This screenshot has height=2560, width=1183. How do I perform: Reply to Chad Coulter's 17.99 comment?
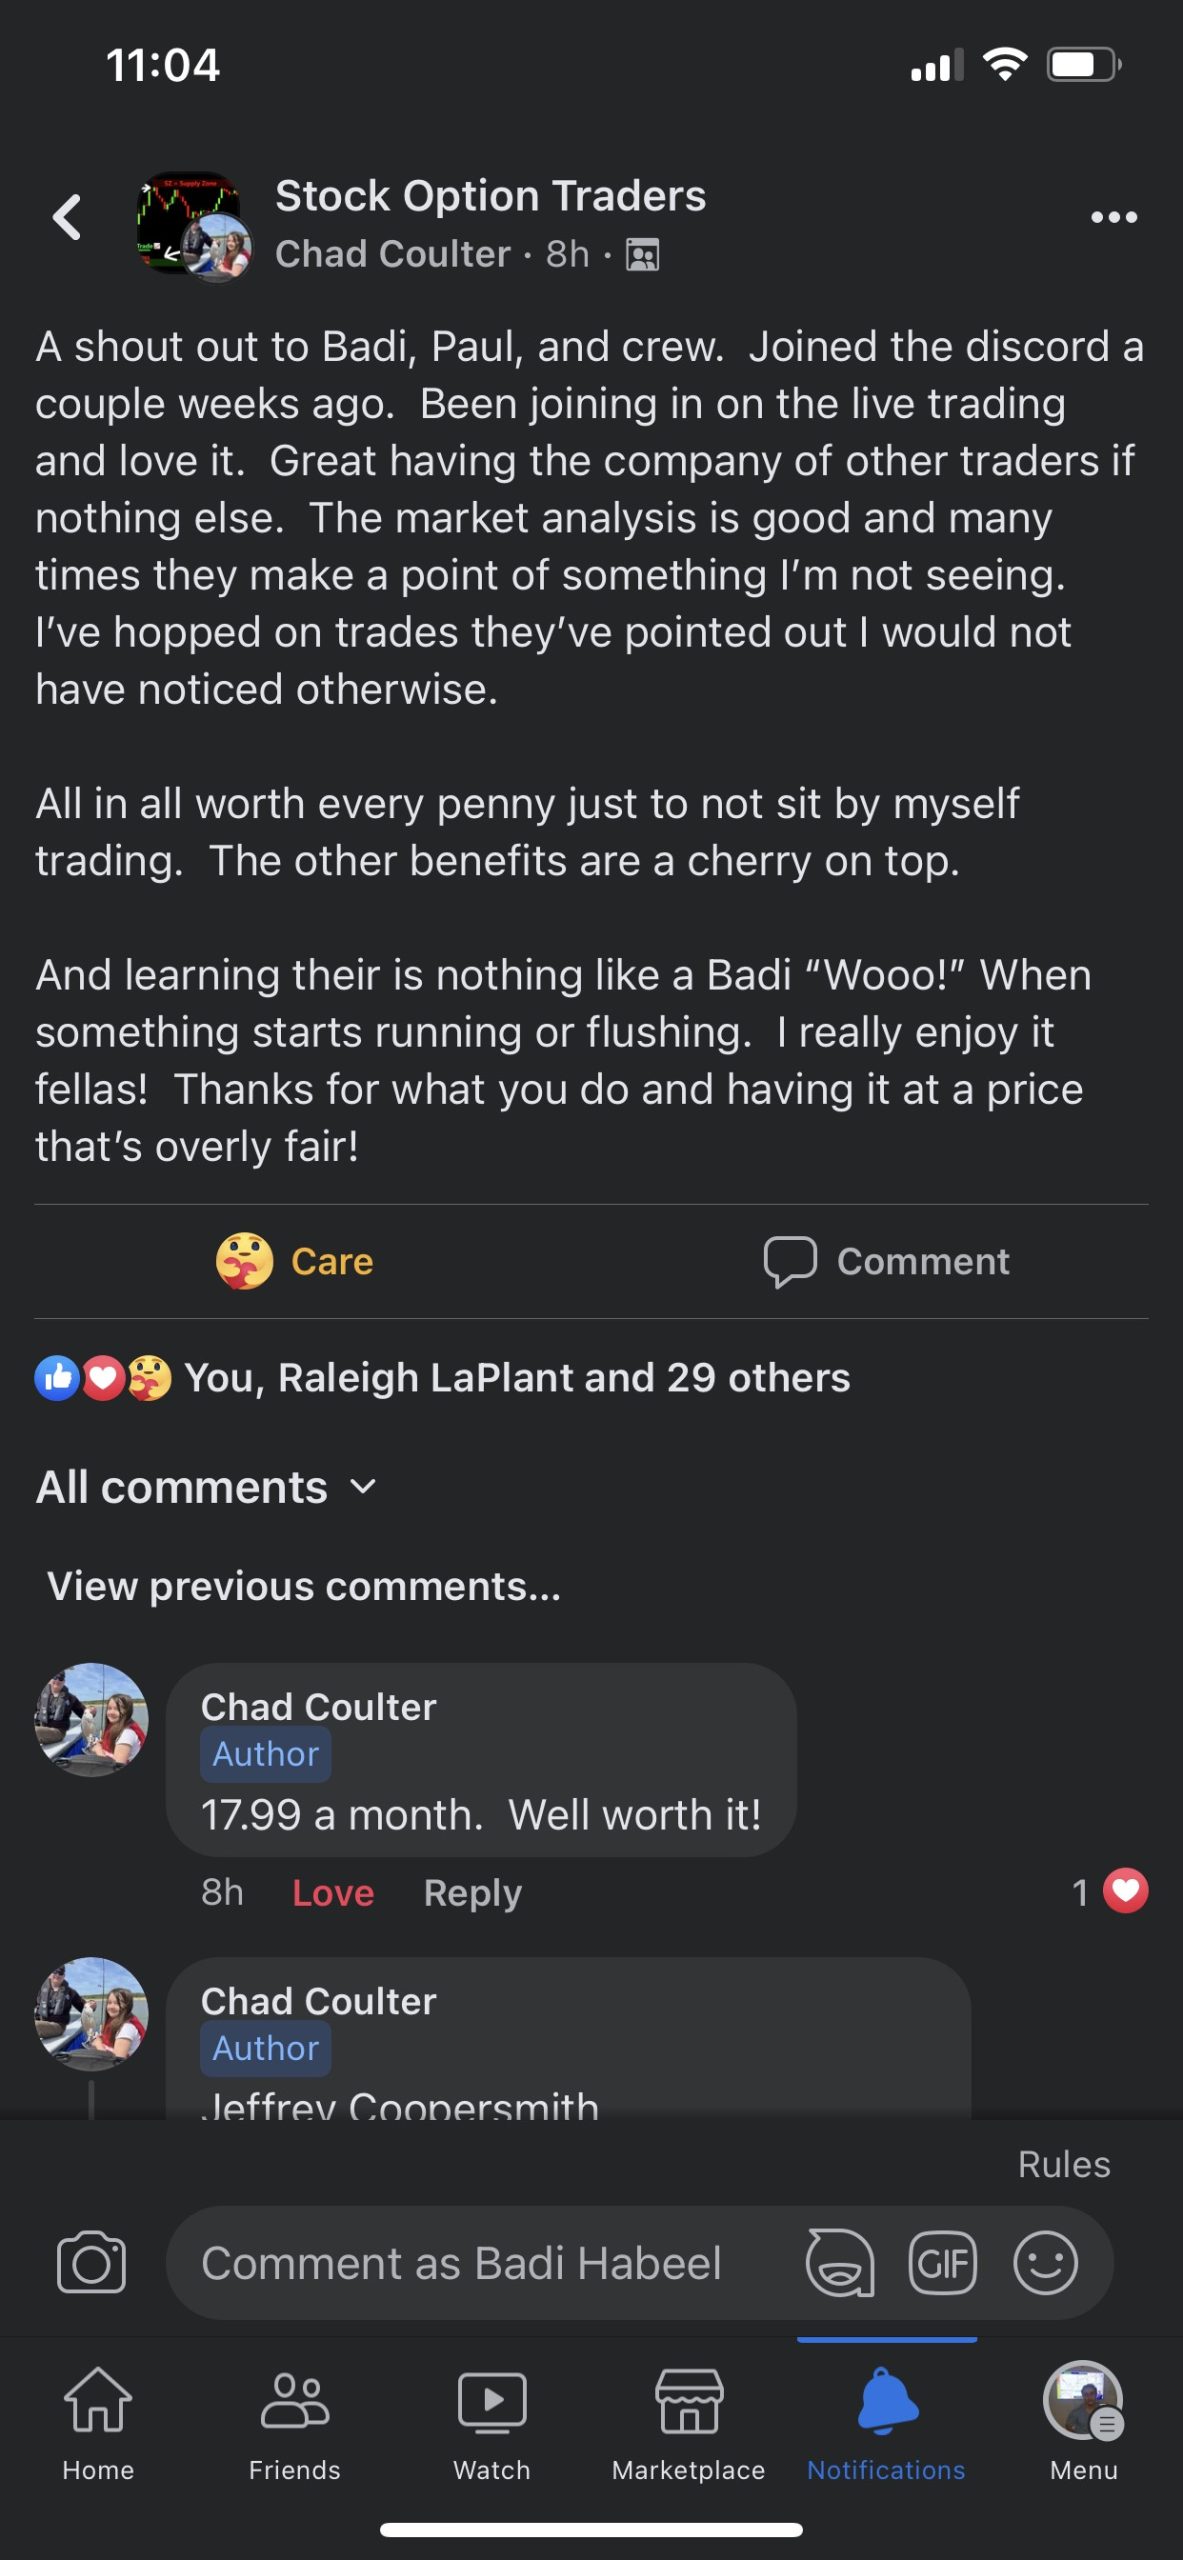[x=472, y=1893]
